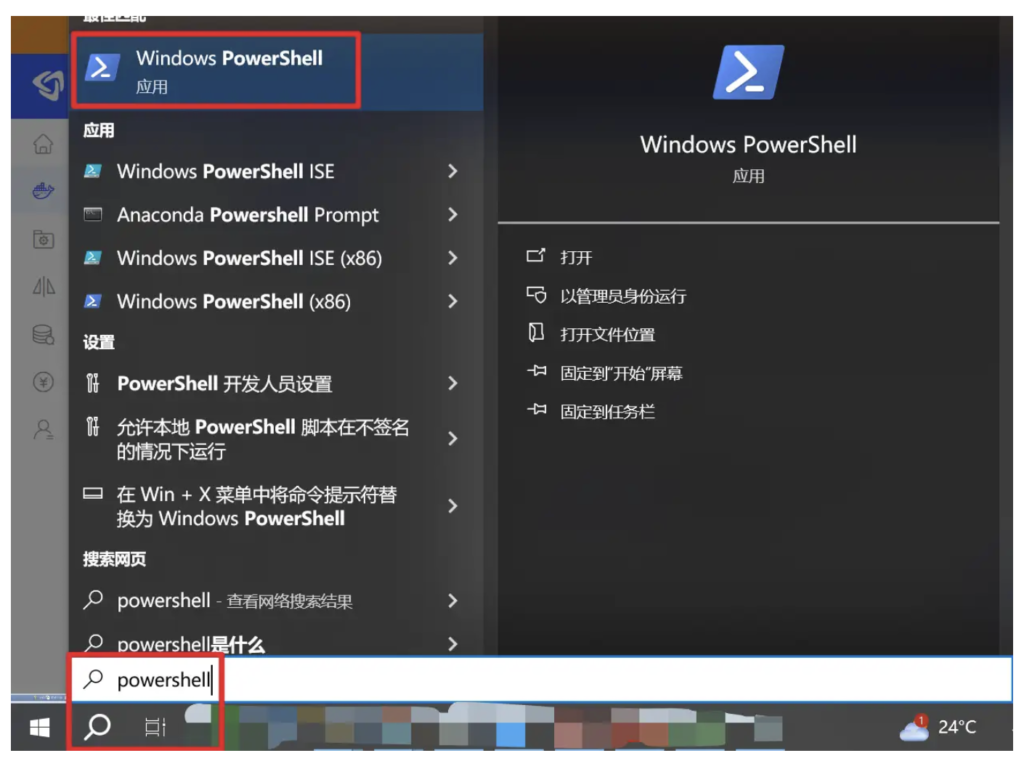Open the Windows PowerShell best match result
Image resolution: width=1024 pixels, height=761 pixels.
[x=276, y=71]
